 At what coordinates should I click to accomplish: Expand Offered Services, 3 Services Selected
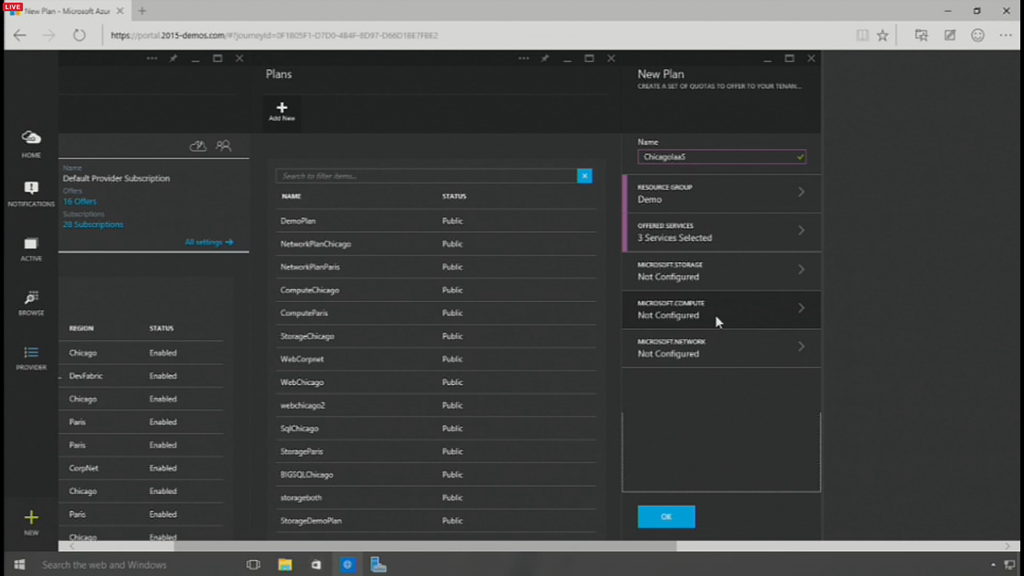click(x=721, y=232)
